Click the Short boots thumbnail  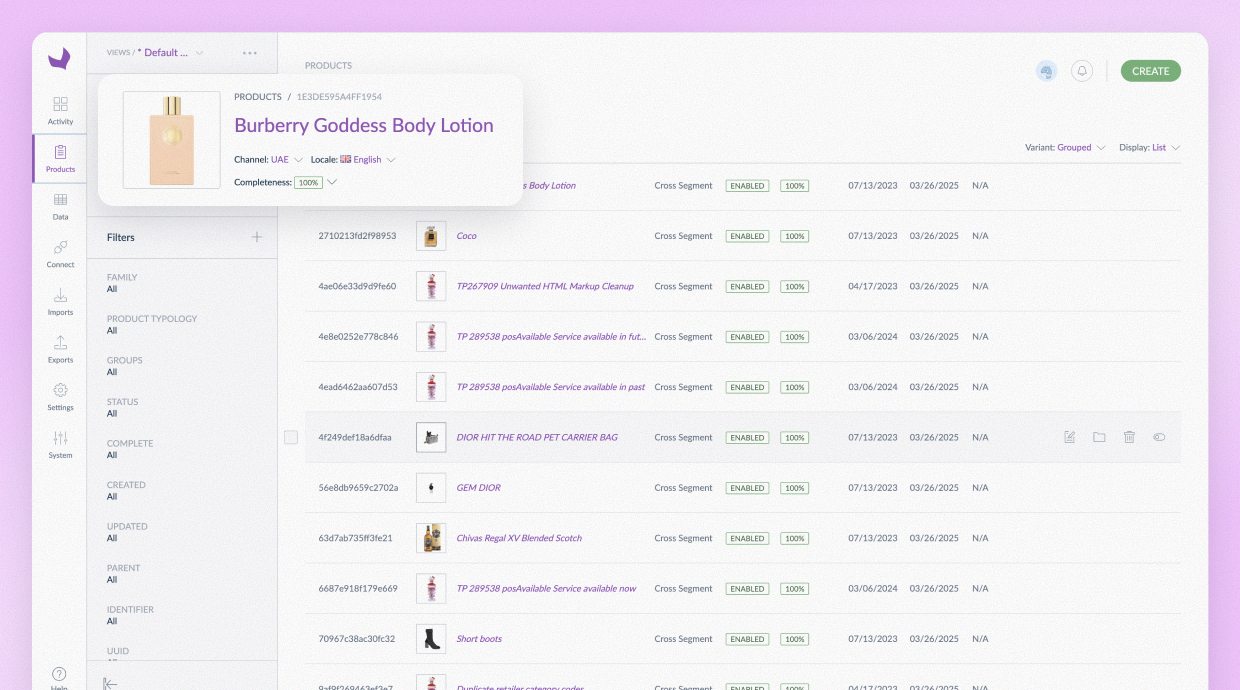[x=431, y=639]
